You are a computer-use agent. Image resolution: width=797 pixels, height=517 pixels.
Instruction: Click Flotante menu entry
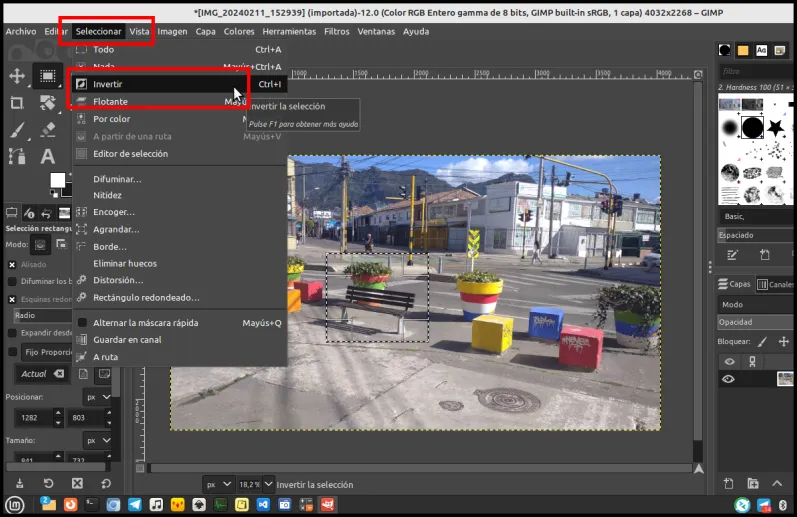179,102
